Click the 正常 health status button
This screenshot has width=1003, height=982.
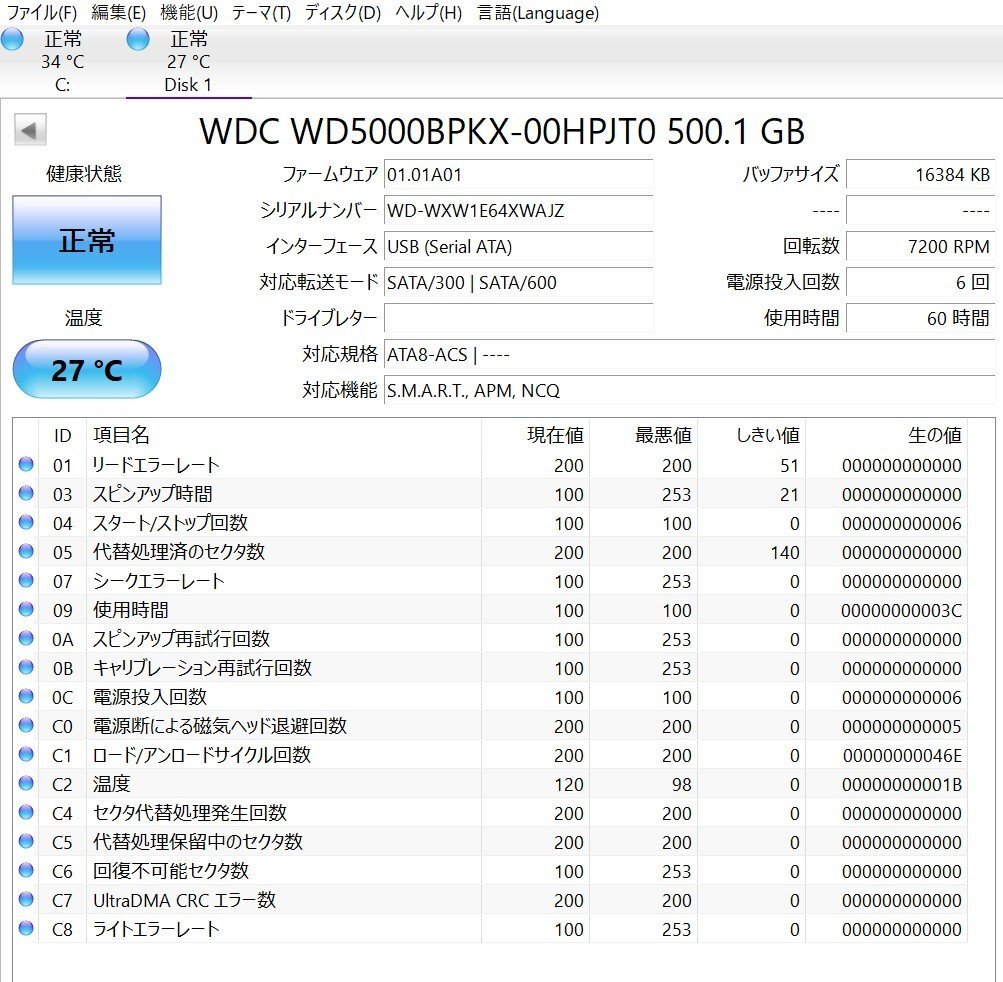point(86,239)
